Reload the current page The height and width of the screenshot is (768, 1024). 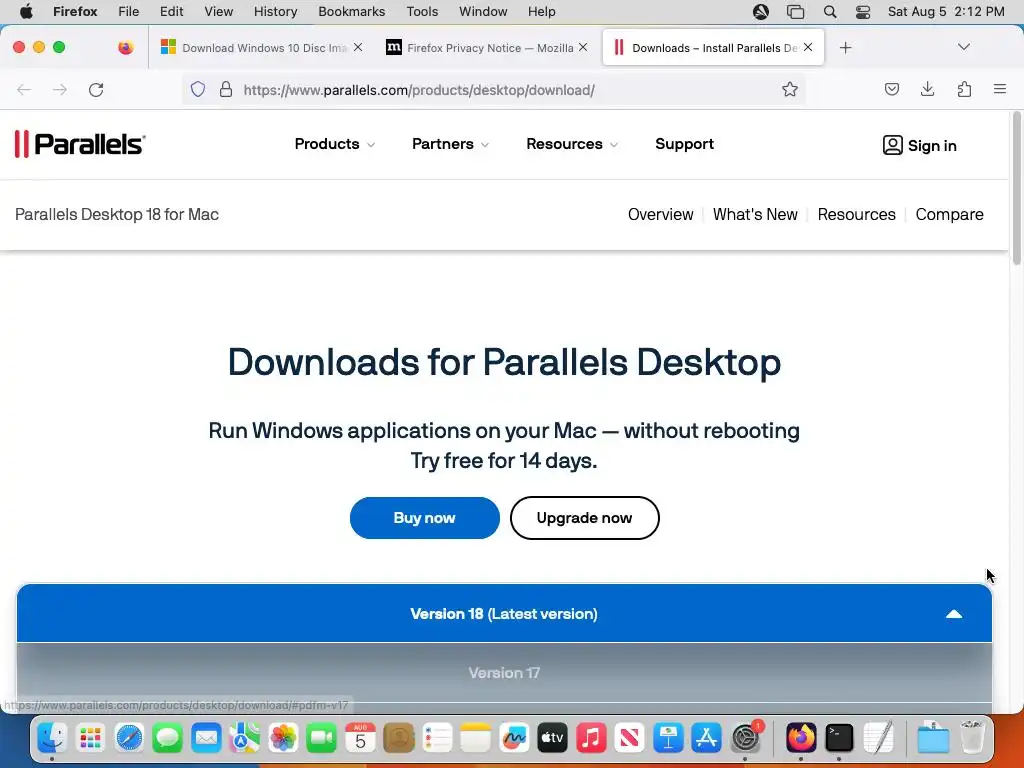(x=96, y=89)
